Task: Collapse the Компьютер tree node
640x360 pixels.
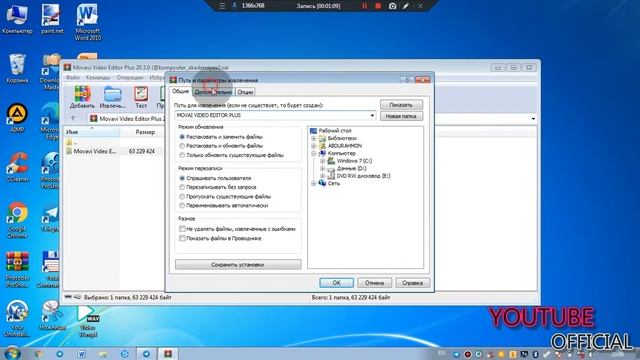Action: click(313, 153)
